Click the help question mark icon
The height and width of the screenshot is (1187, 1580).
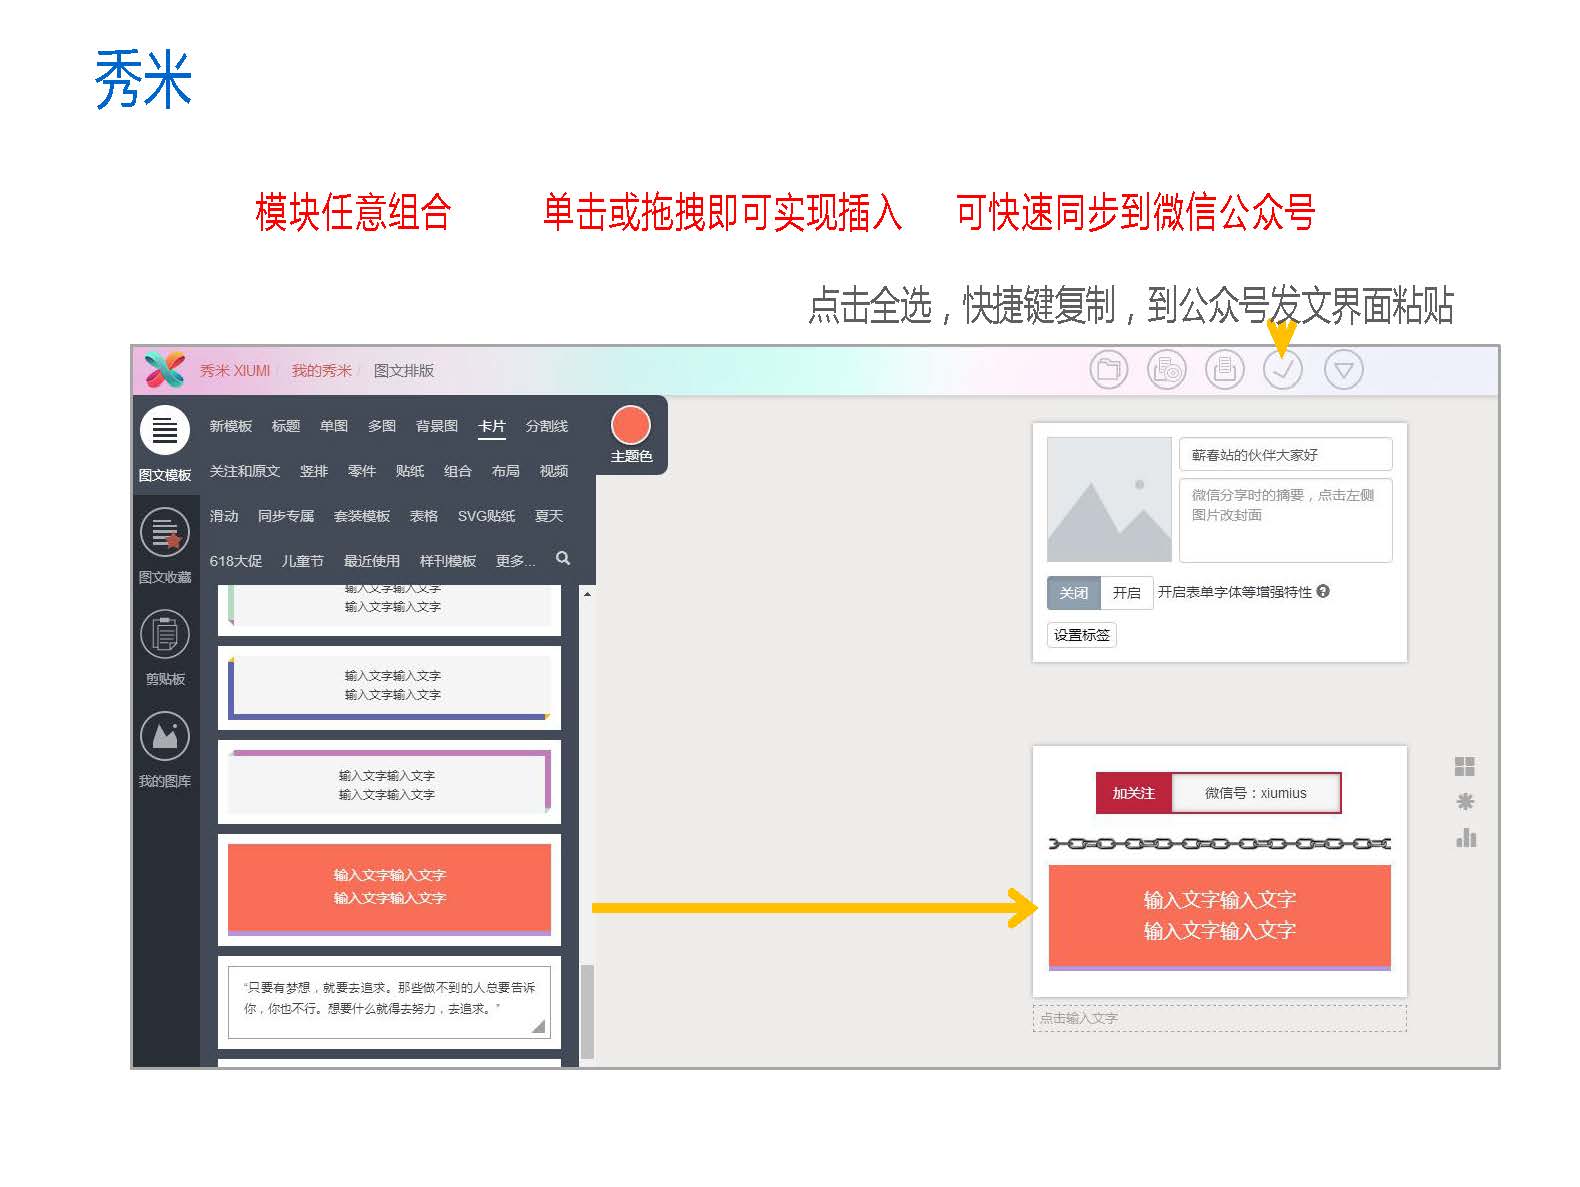(x=1323, y=591)
